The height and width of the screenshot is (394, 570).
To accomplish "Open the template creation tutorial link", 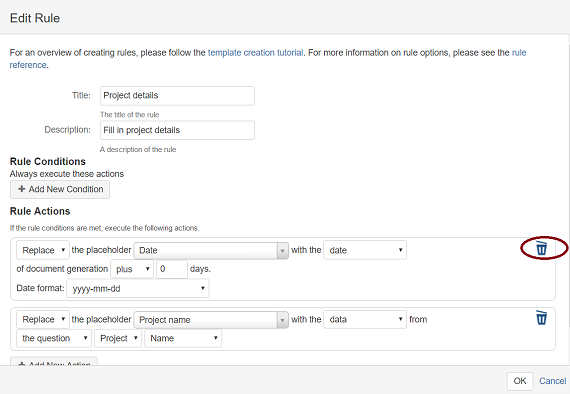I will [255, 53].
